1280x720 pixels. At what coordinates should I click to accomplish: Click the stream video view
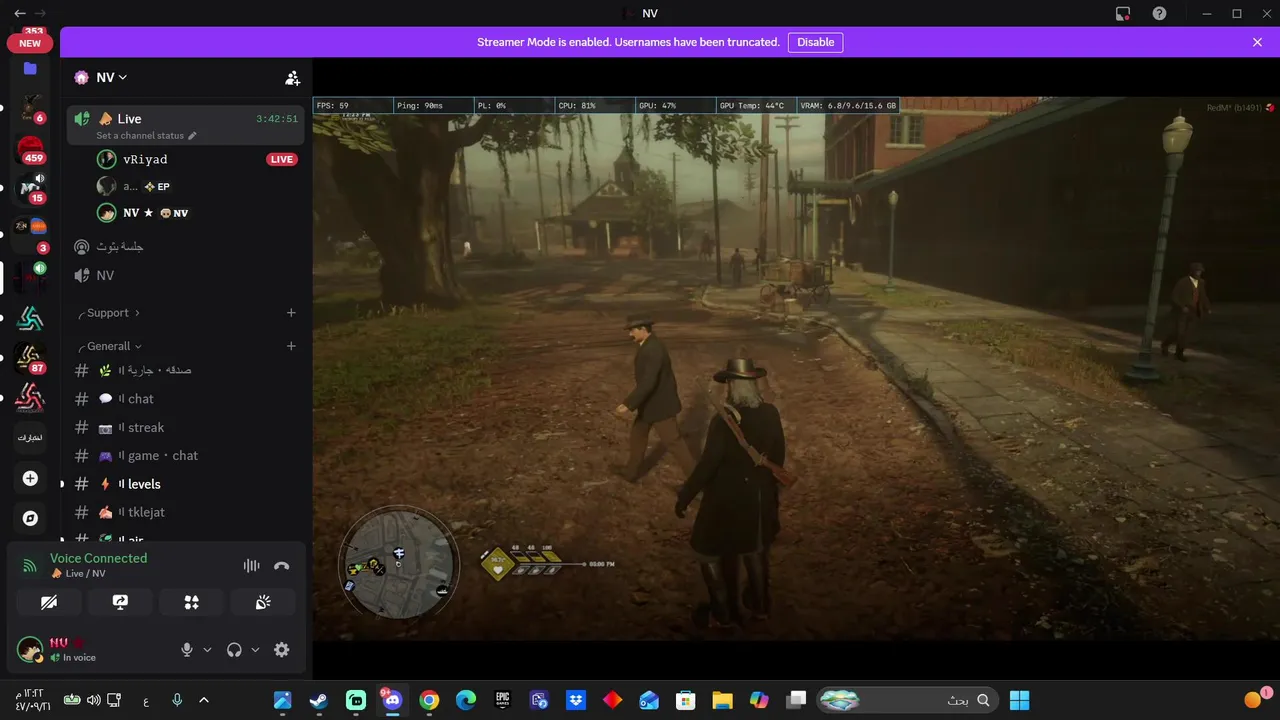coord(796,368)
